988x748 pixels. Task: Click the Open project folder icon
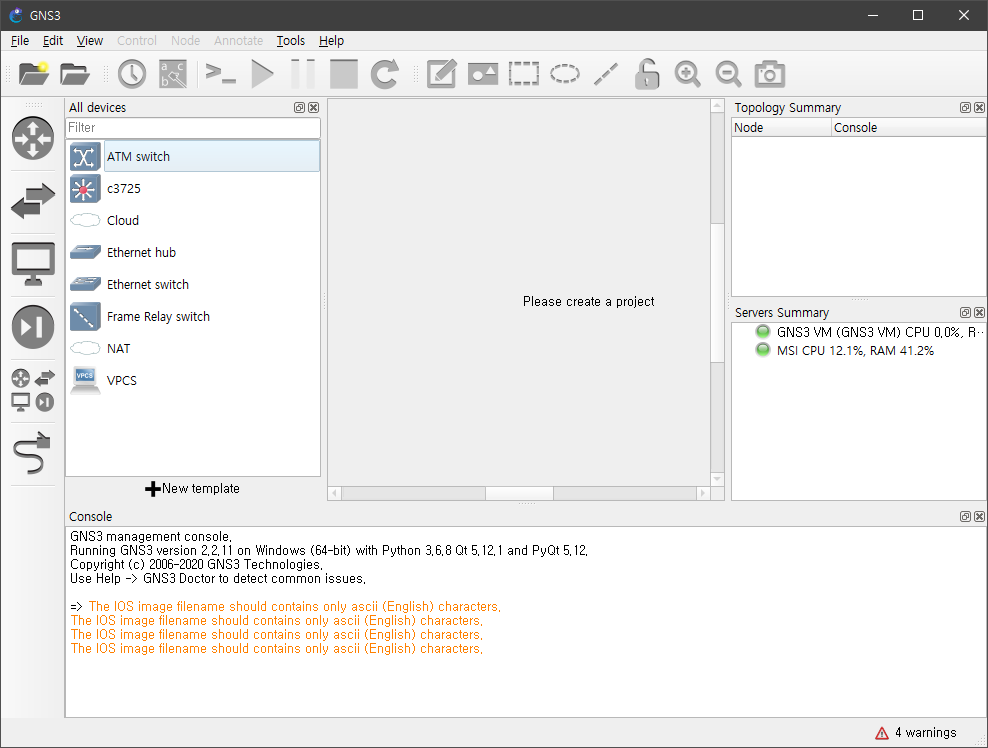point(75,74)
